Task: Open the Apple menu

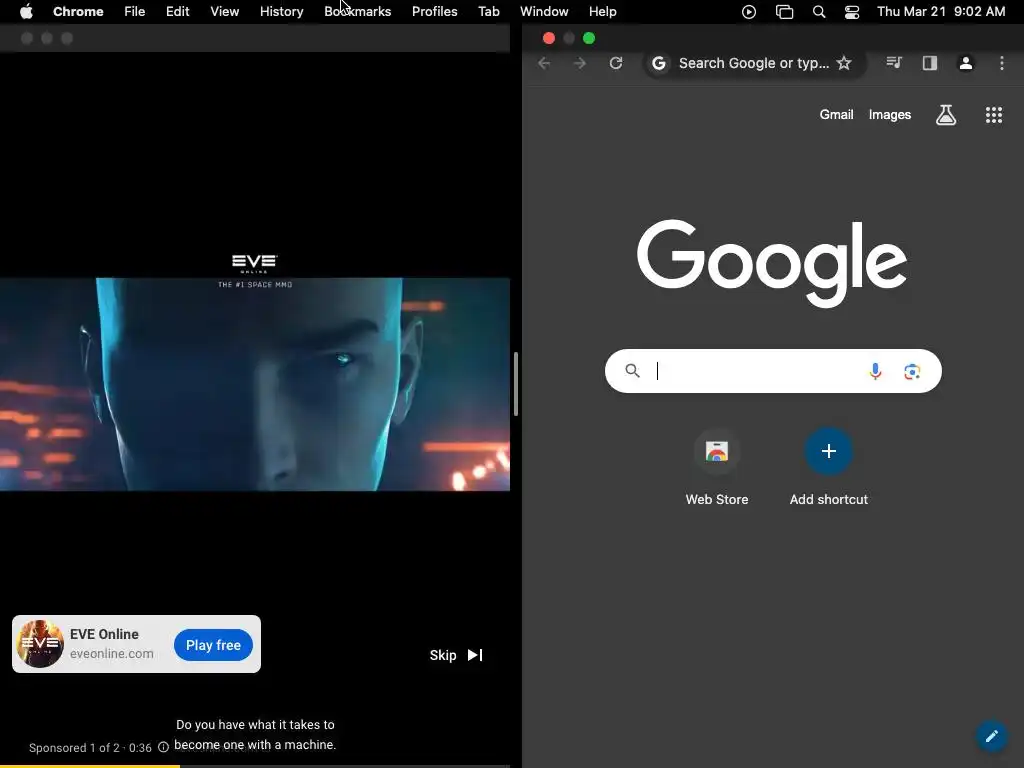Action: tap(26, 12)
